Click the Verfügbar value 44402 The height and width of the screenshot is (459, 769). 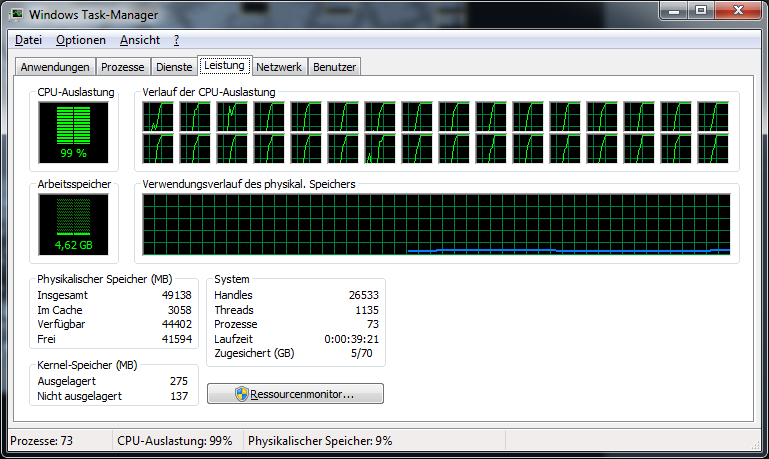[177, 324]
